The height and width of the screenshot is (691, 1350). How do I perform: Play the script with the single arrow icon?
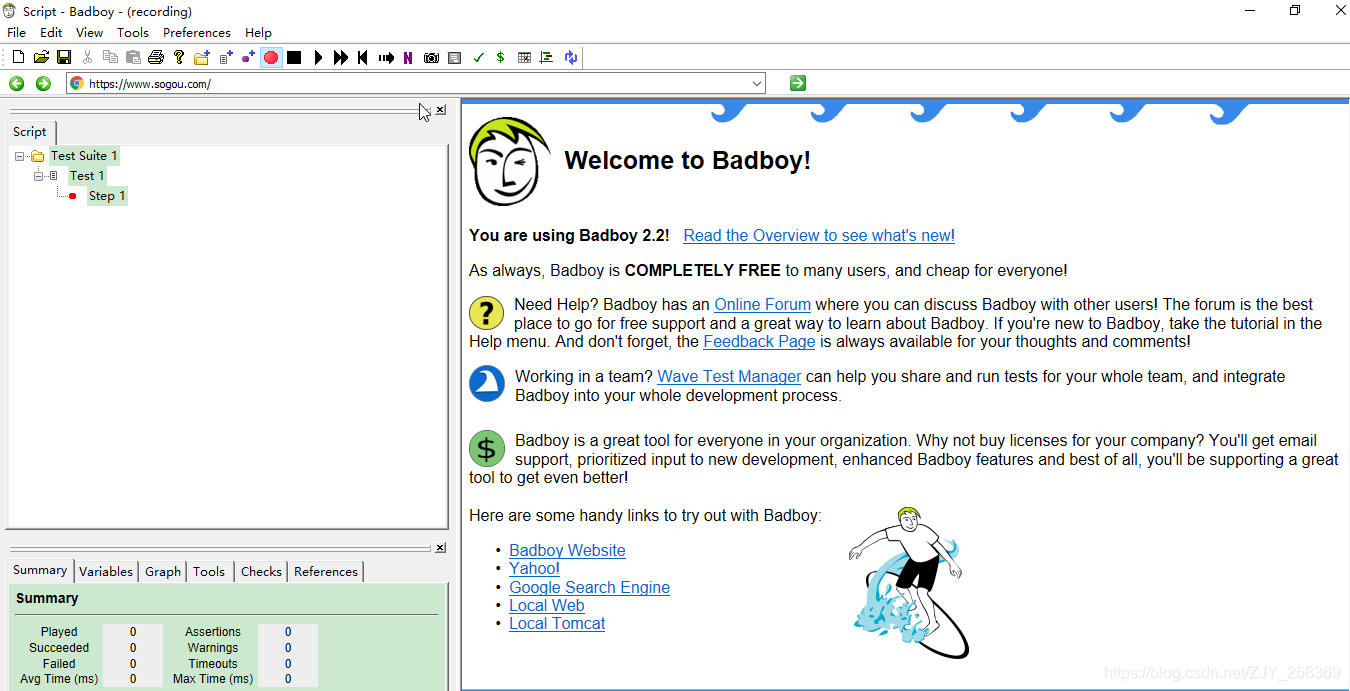(318, 57)
